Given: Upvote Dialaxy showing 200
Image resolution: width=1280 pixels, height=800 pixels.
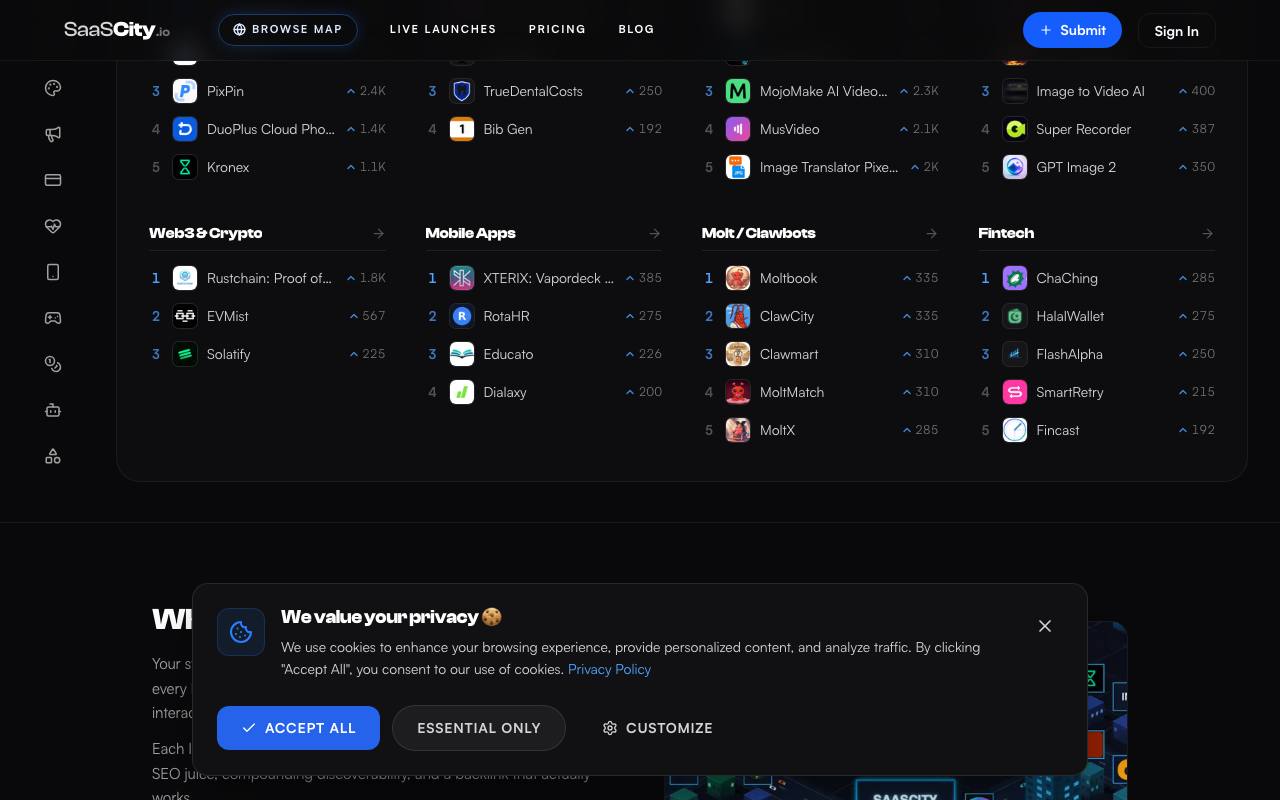Looking at the screenshot, I should (643, 392).
